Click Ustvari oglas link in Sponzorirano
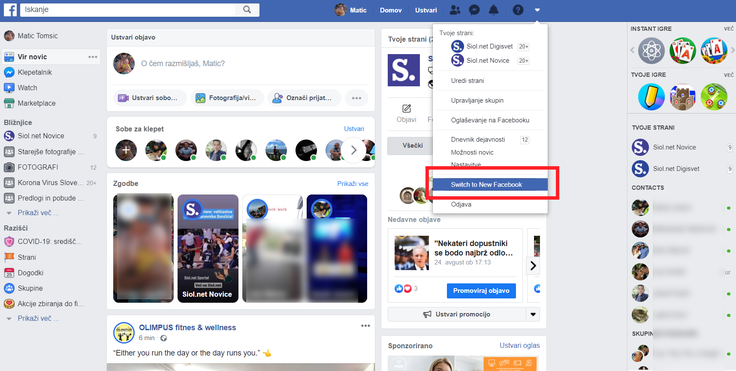 point(520,346)
